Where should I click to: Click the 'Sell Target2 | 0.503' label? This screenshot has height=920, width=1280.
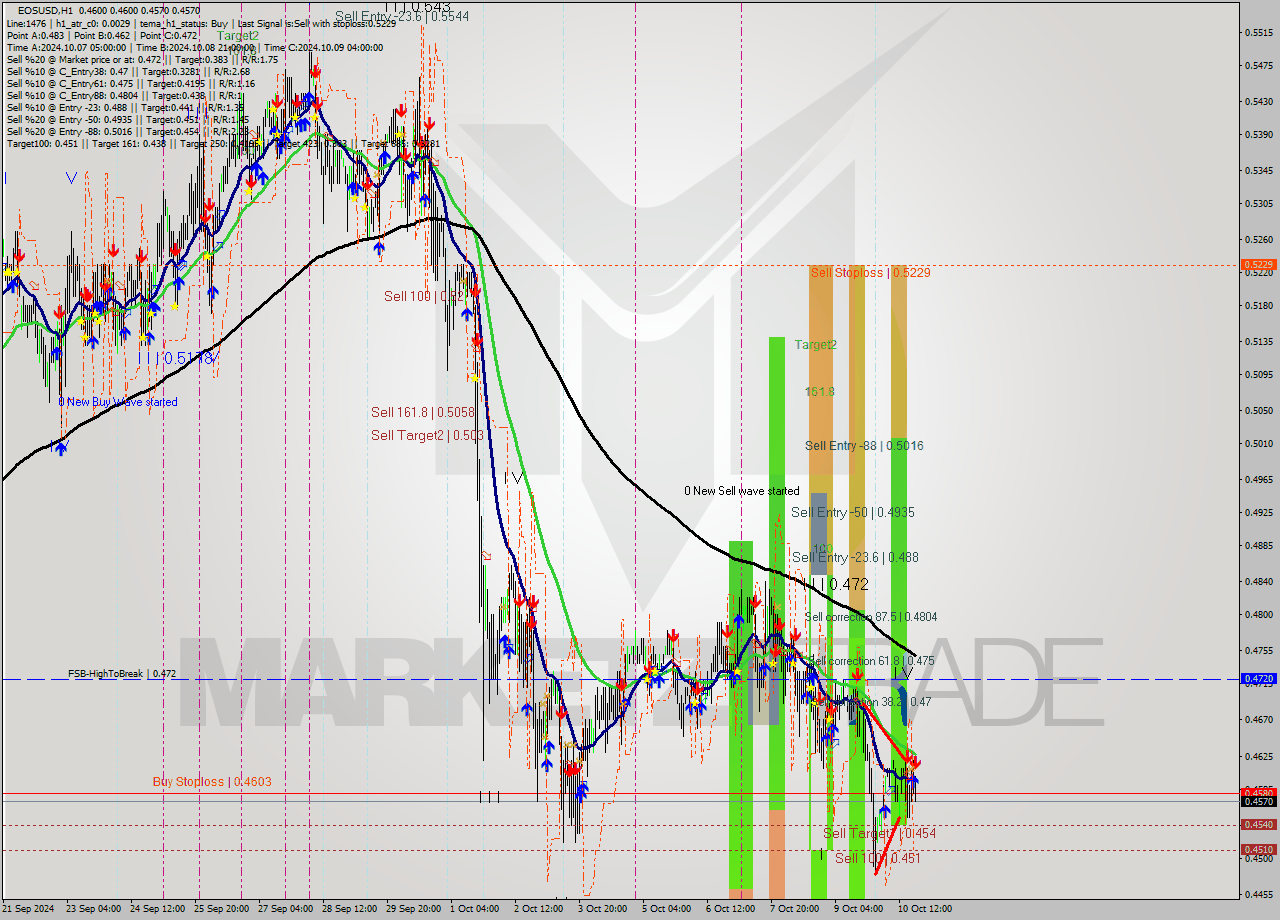tap(427, 435)
